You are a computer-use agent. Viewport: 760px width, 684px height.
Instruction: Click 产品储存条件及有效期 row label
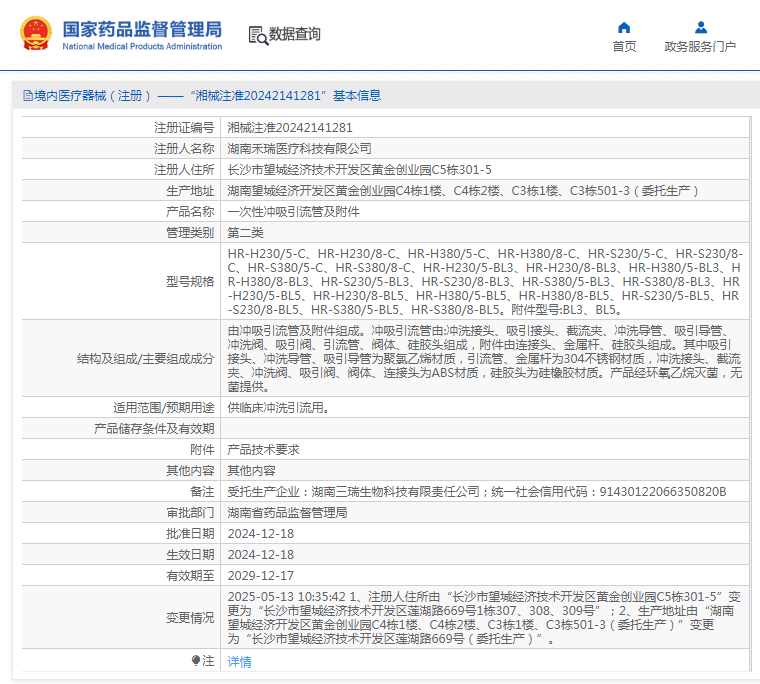click(154, 429)
